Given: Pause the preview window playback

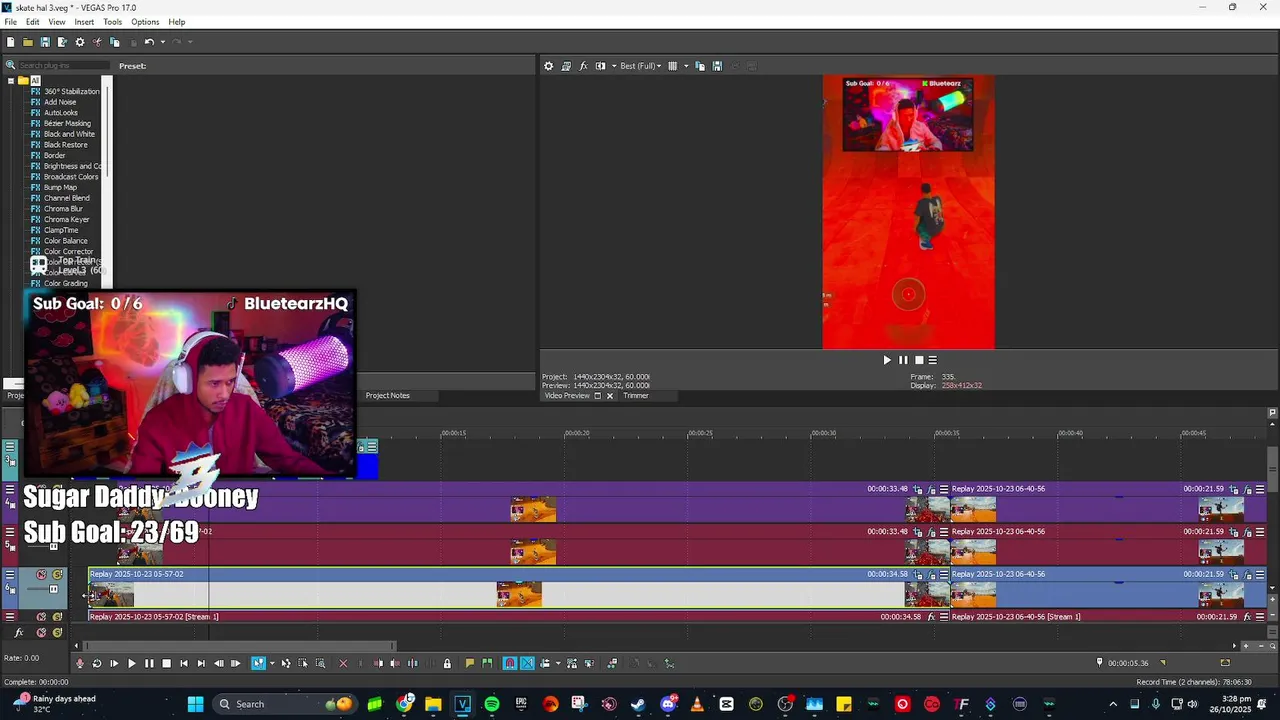Looking at the screenshot, I should pos(903,360).
